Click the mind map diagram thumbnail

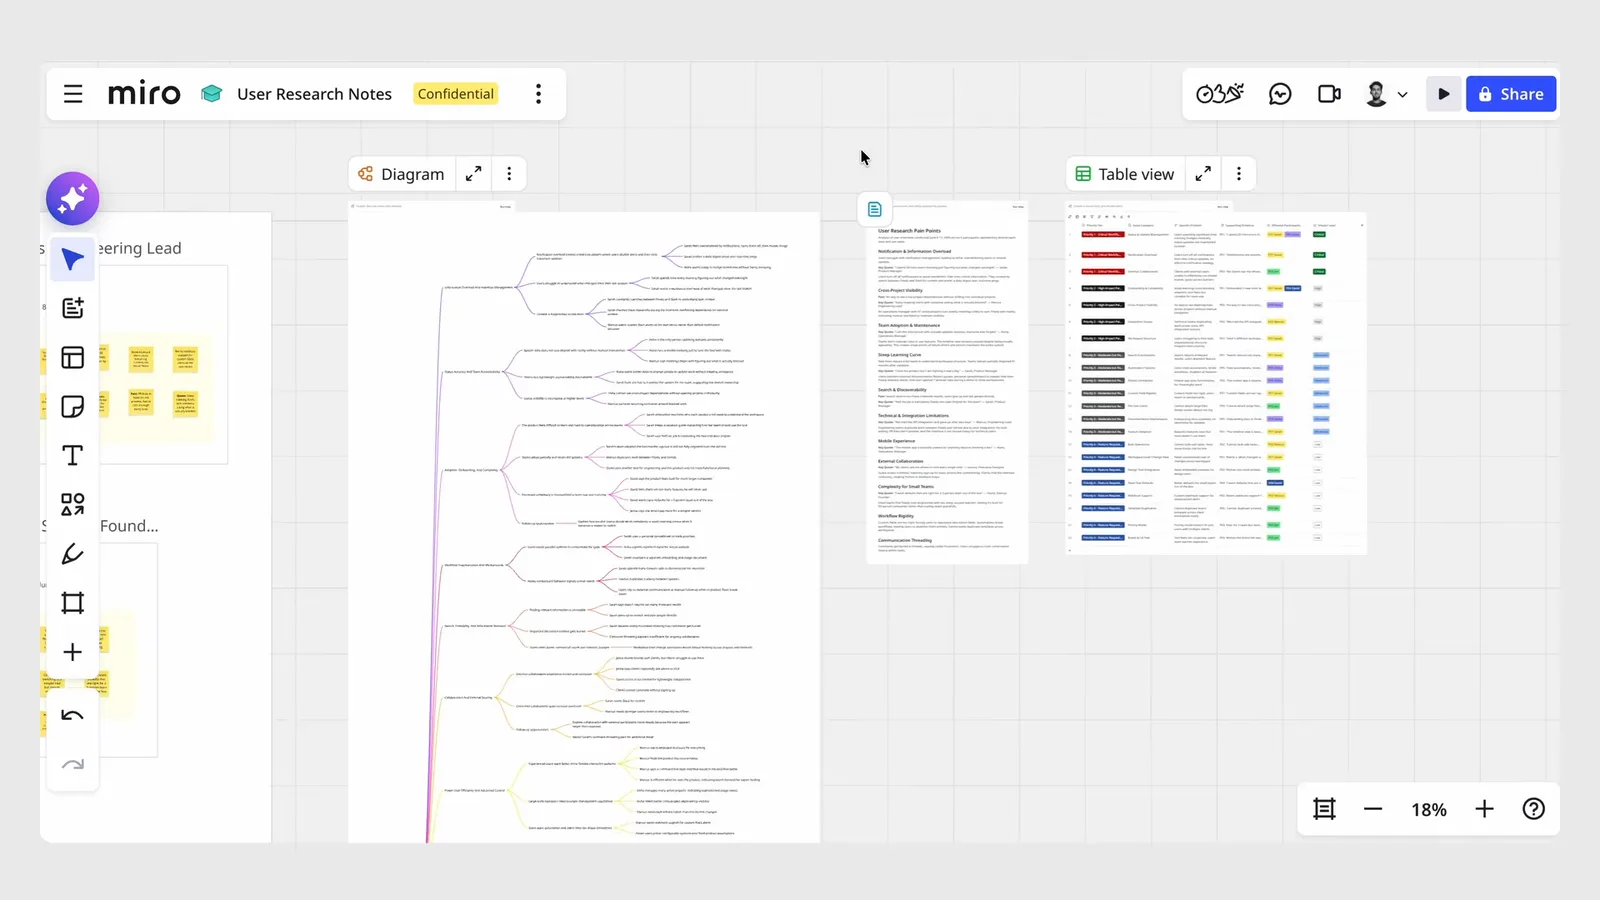[x=584, y=522]
